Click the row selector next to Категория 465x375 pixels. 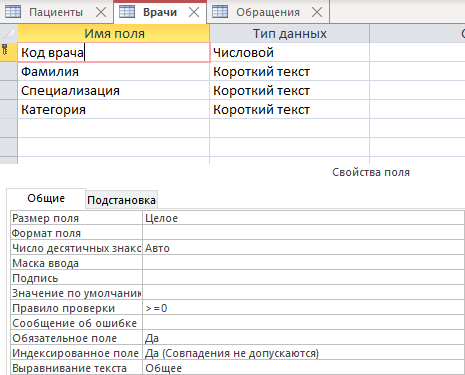[9, 109]
